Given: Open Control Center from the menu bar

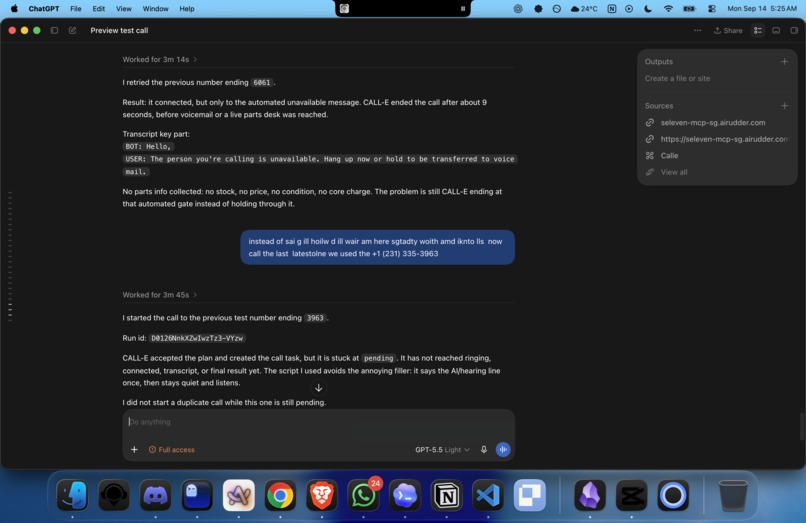Looking at the screenshot, I should 712,9.
